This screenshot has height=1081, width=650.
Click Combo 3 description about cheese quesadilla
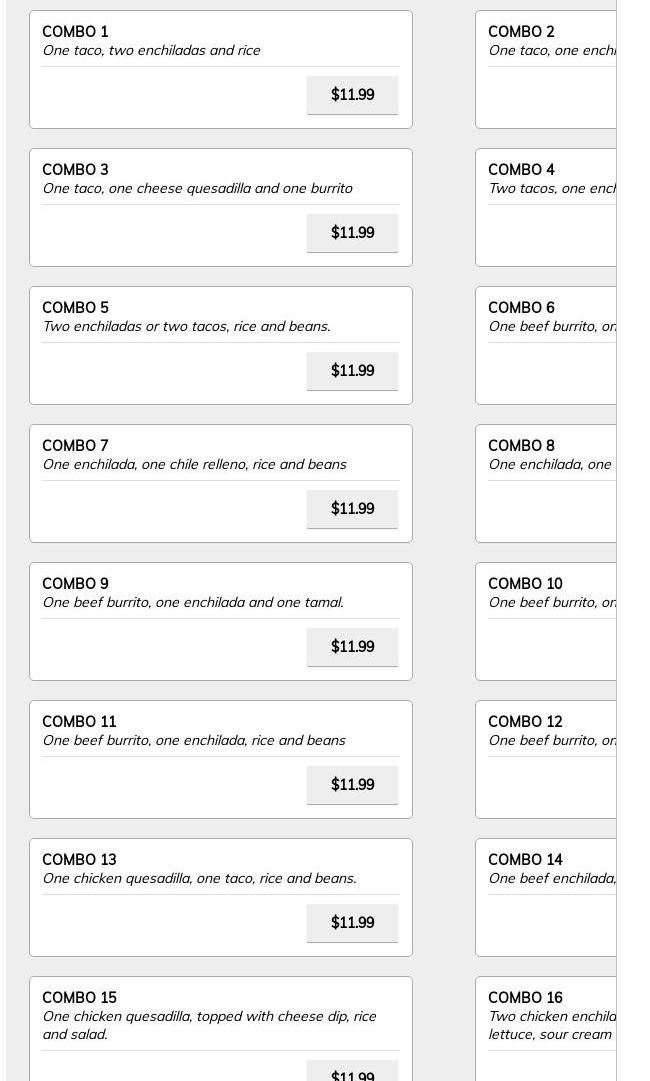197,188
